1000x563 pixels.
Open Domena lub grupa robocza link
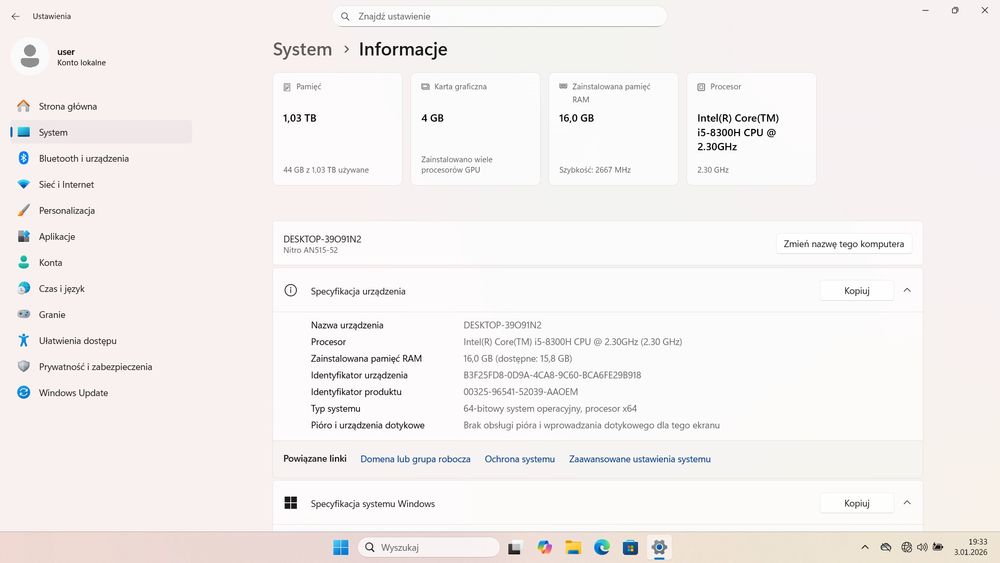[x=415, y=459]
